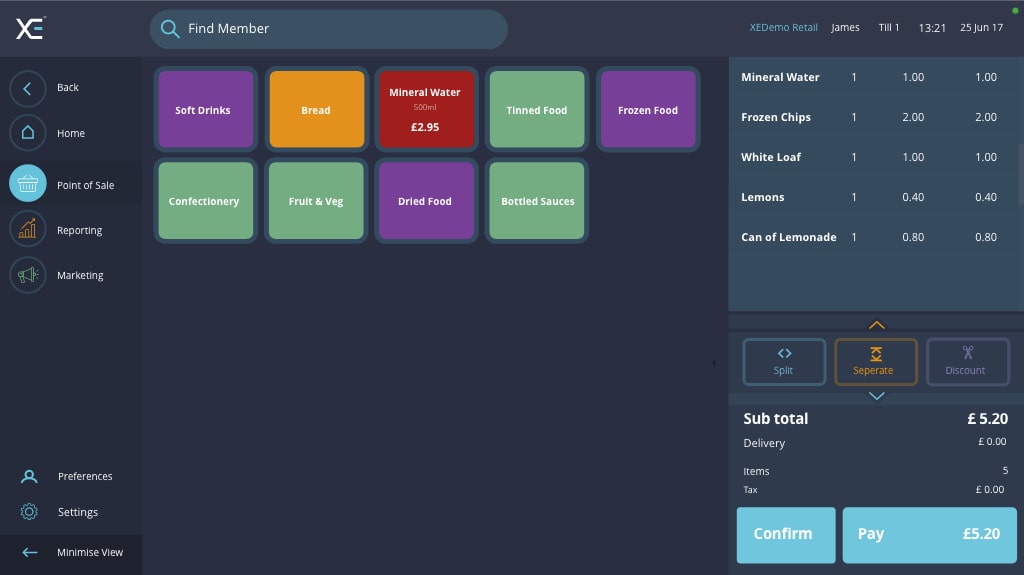Open Preferences user icon
Image resolution: width=1024 pixels, height=575 pixels.
pos(30,477)
